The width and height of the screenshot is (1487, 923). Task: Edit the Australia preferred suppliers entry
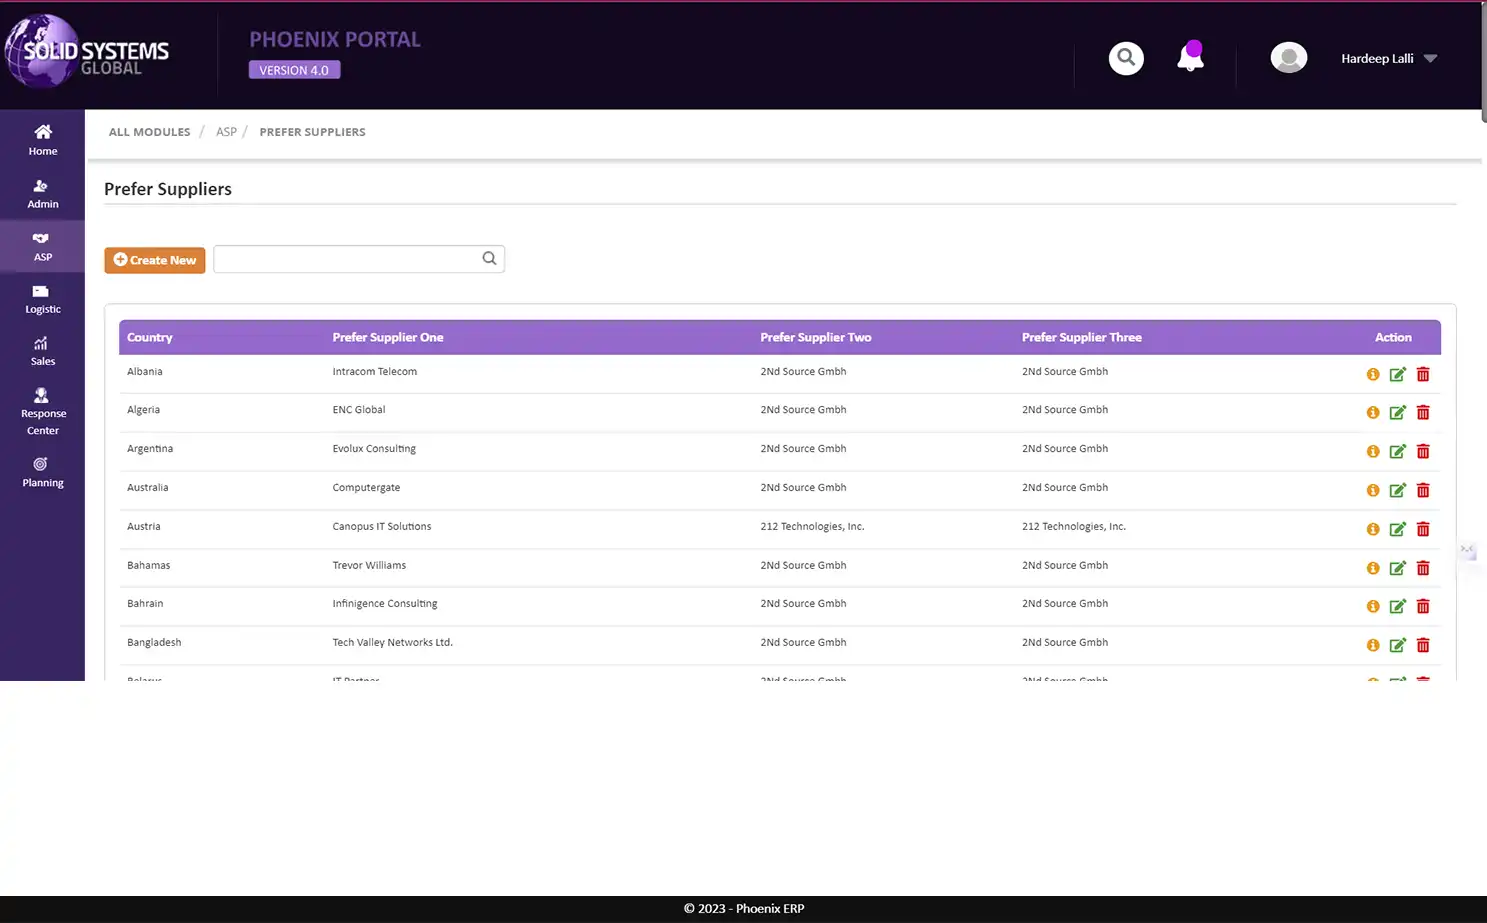[x=1397, y=490]
